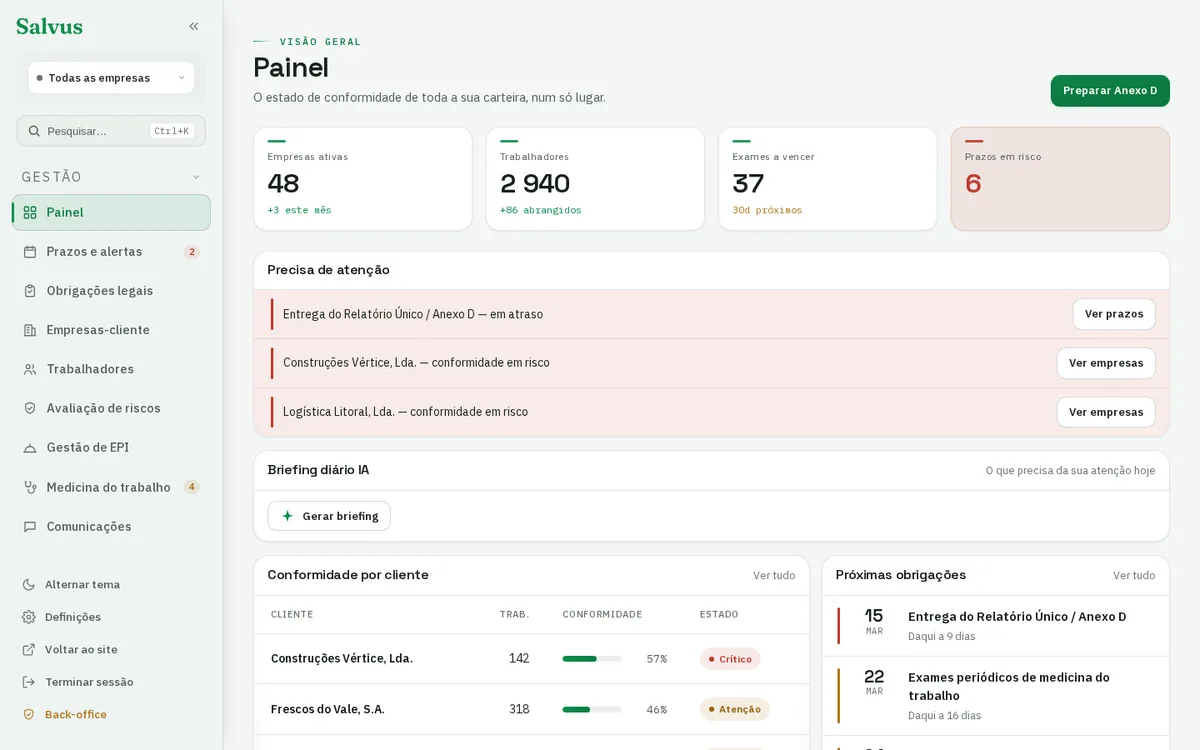Open Painel in the sidebar
The height and width of the screenshot is (750, 1200).
(111, 212)
